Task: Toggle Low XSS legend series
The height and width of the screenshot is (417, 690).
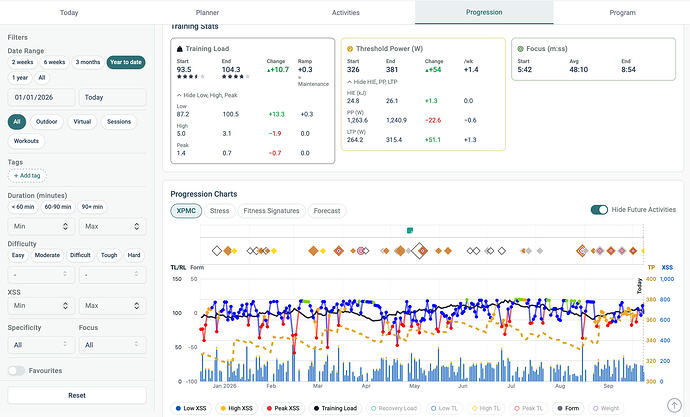Action: [191, 408]
